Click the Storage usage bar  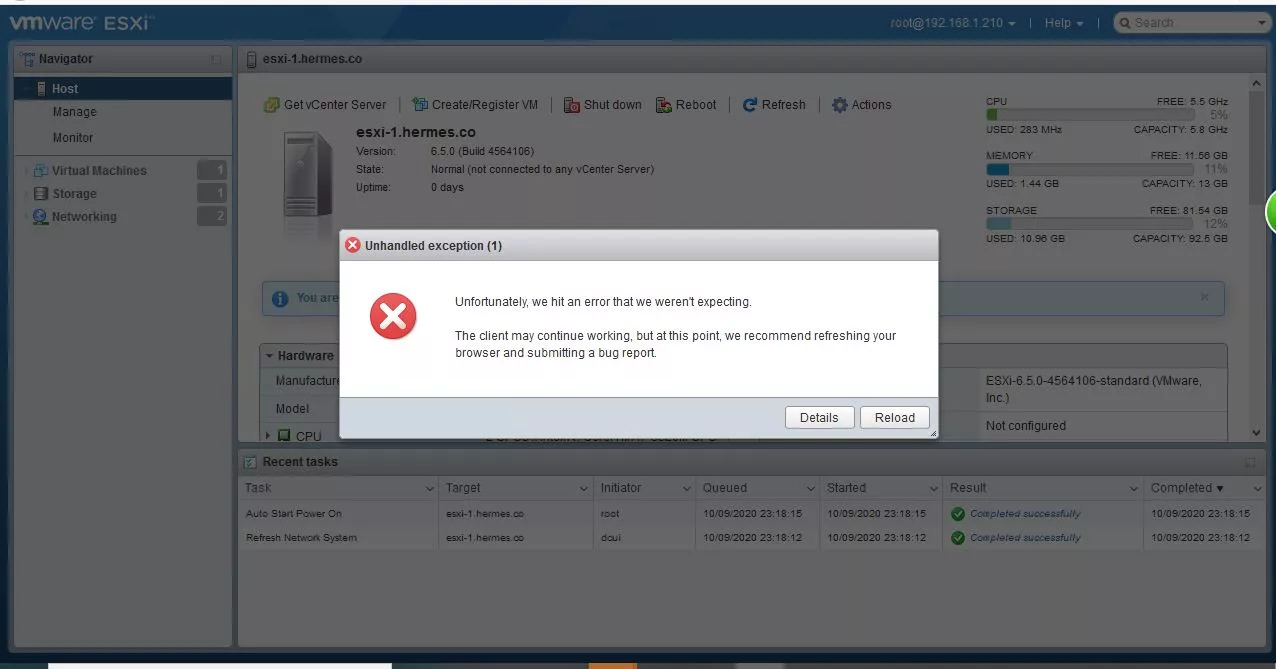[1090, 225]
